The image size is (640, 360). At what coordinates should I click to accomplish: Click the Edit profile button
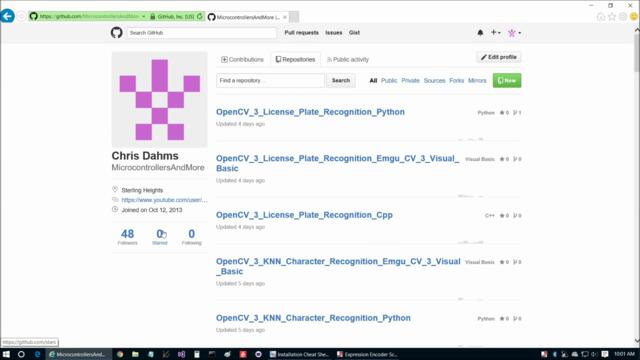498,57
